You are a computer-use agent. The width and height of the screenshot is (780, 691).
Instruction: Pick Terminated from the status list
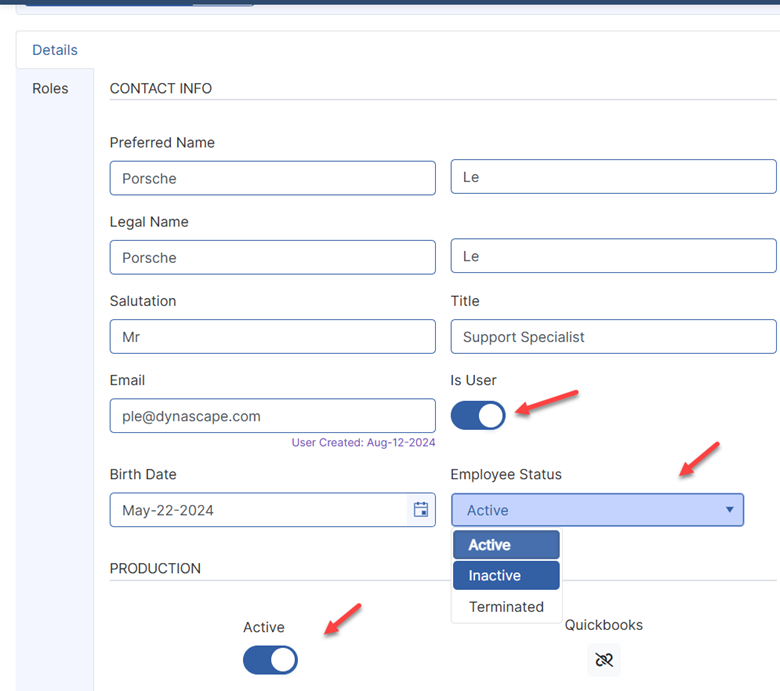tap(506, 607)
